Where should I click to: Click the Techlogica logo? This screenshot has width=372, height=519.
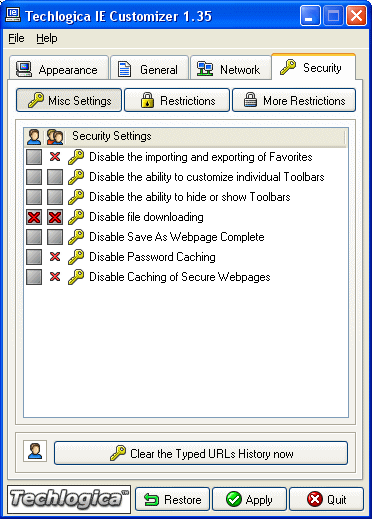click(x=69, y=499)
